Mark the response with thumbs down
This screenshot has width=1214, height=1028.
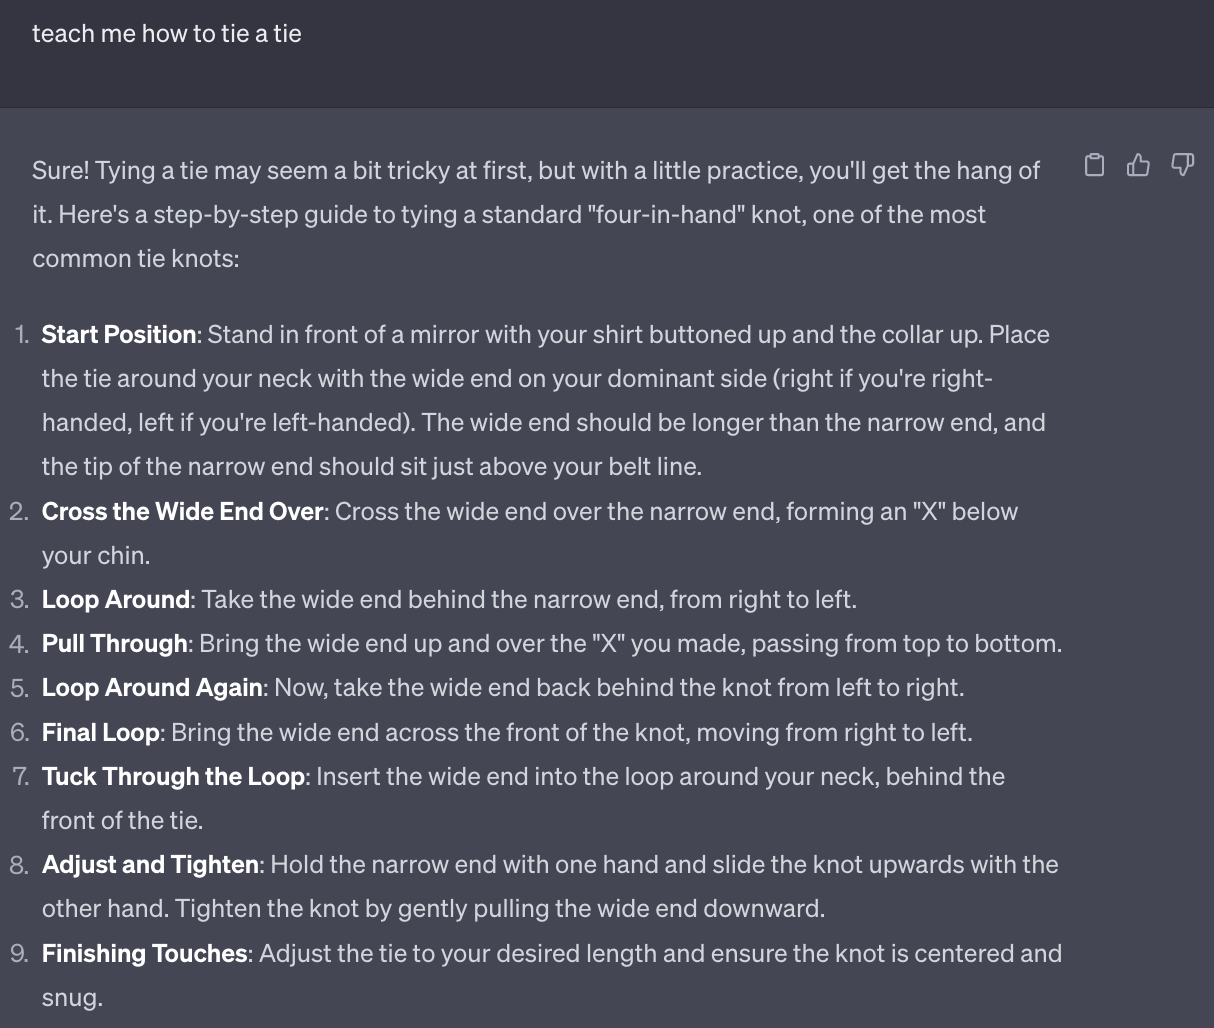pos(1183,165)
